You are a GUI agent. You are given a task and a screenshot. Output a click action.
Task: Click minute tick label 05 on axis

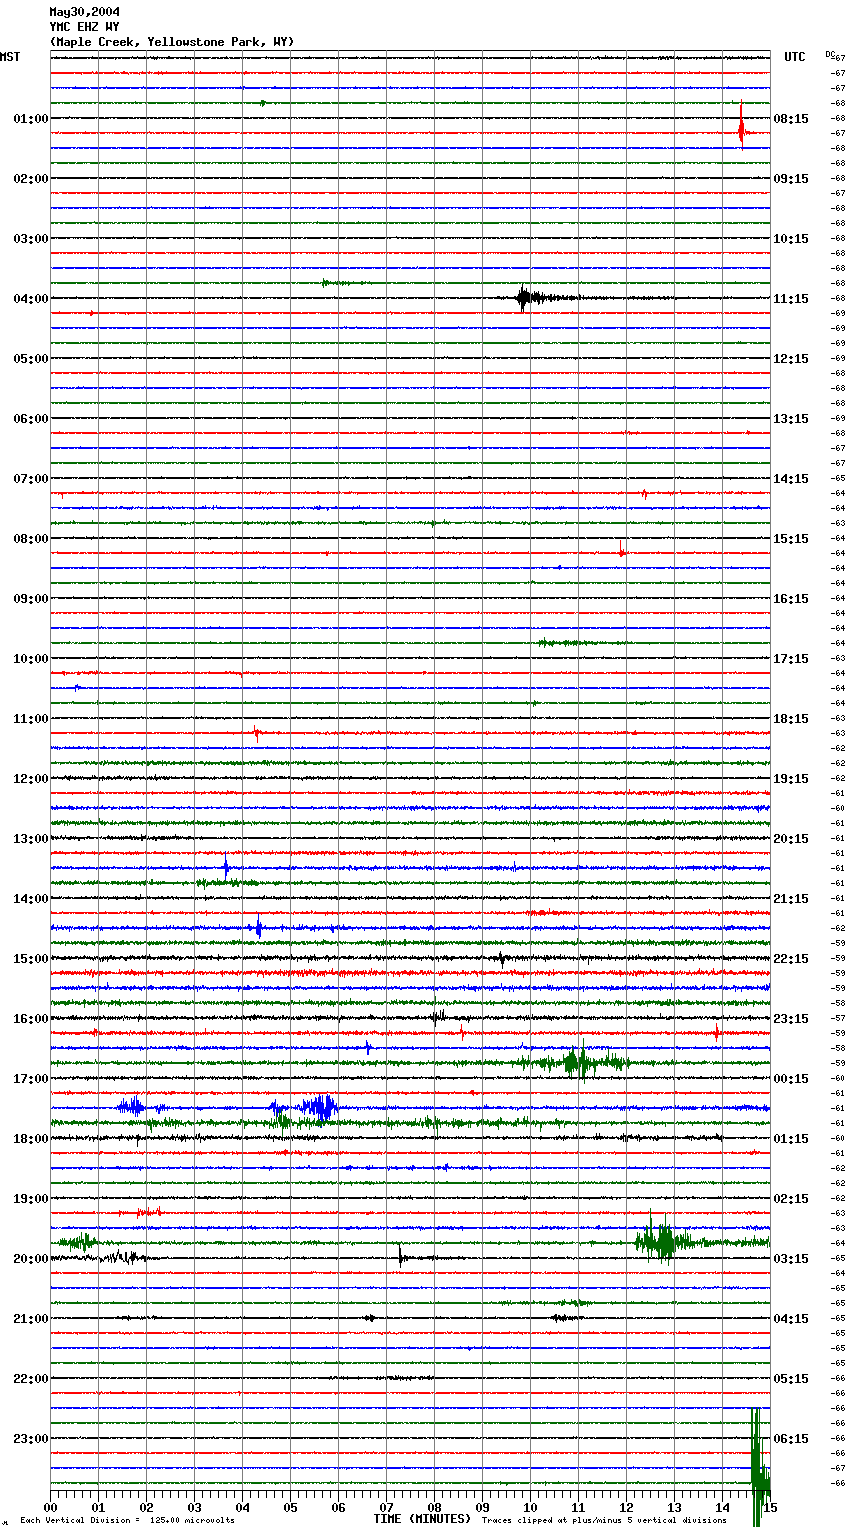point(290,1507)
